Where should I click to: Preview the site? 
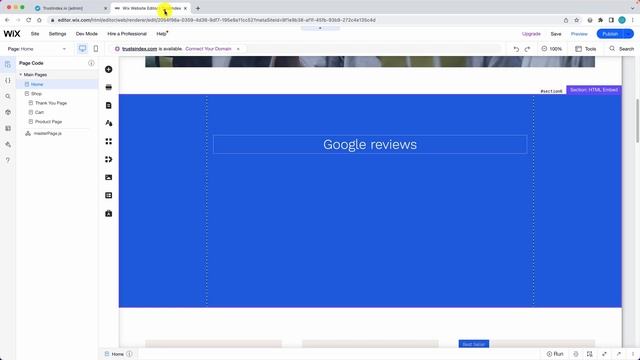pos(579,34)
